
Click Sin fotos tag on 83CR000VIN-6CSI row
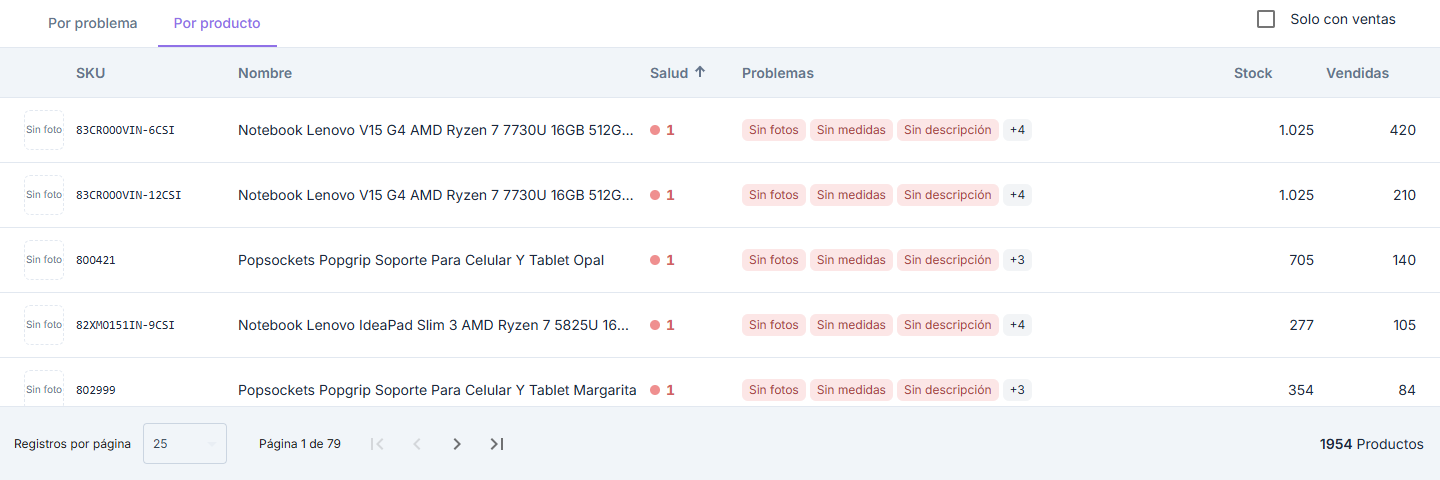pyautogui.click(x=774, y=130)
